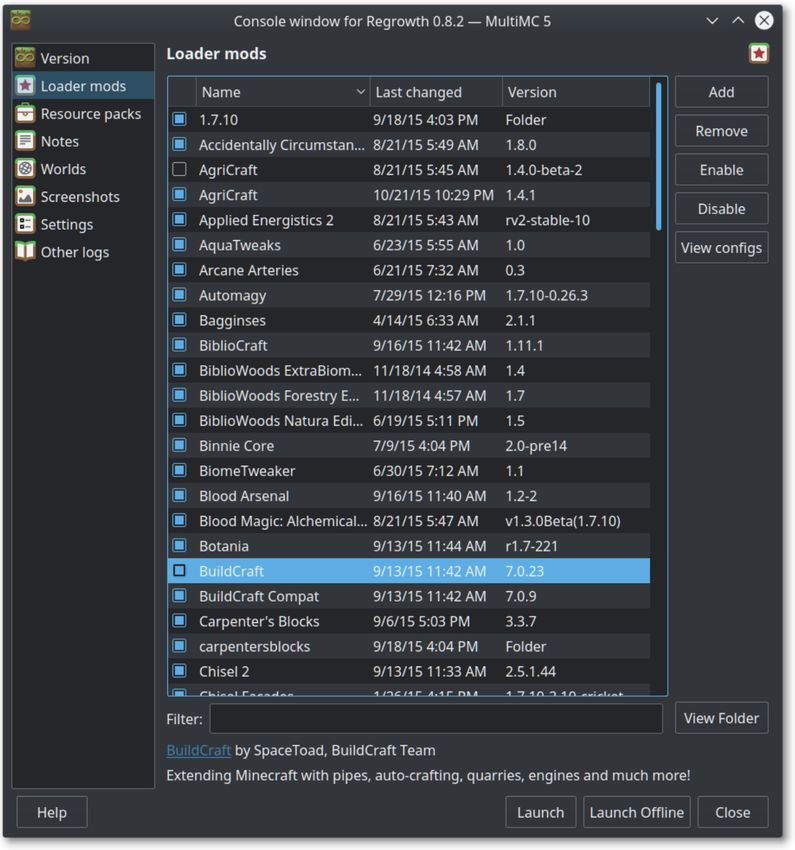
Task: Click the title bar down chevron
Action: point(712,21)
